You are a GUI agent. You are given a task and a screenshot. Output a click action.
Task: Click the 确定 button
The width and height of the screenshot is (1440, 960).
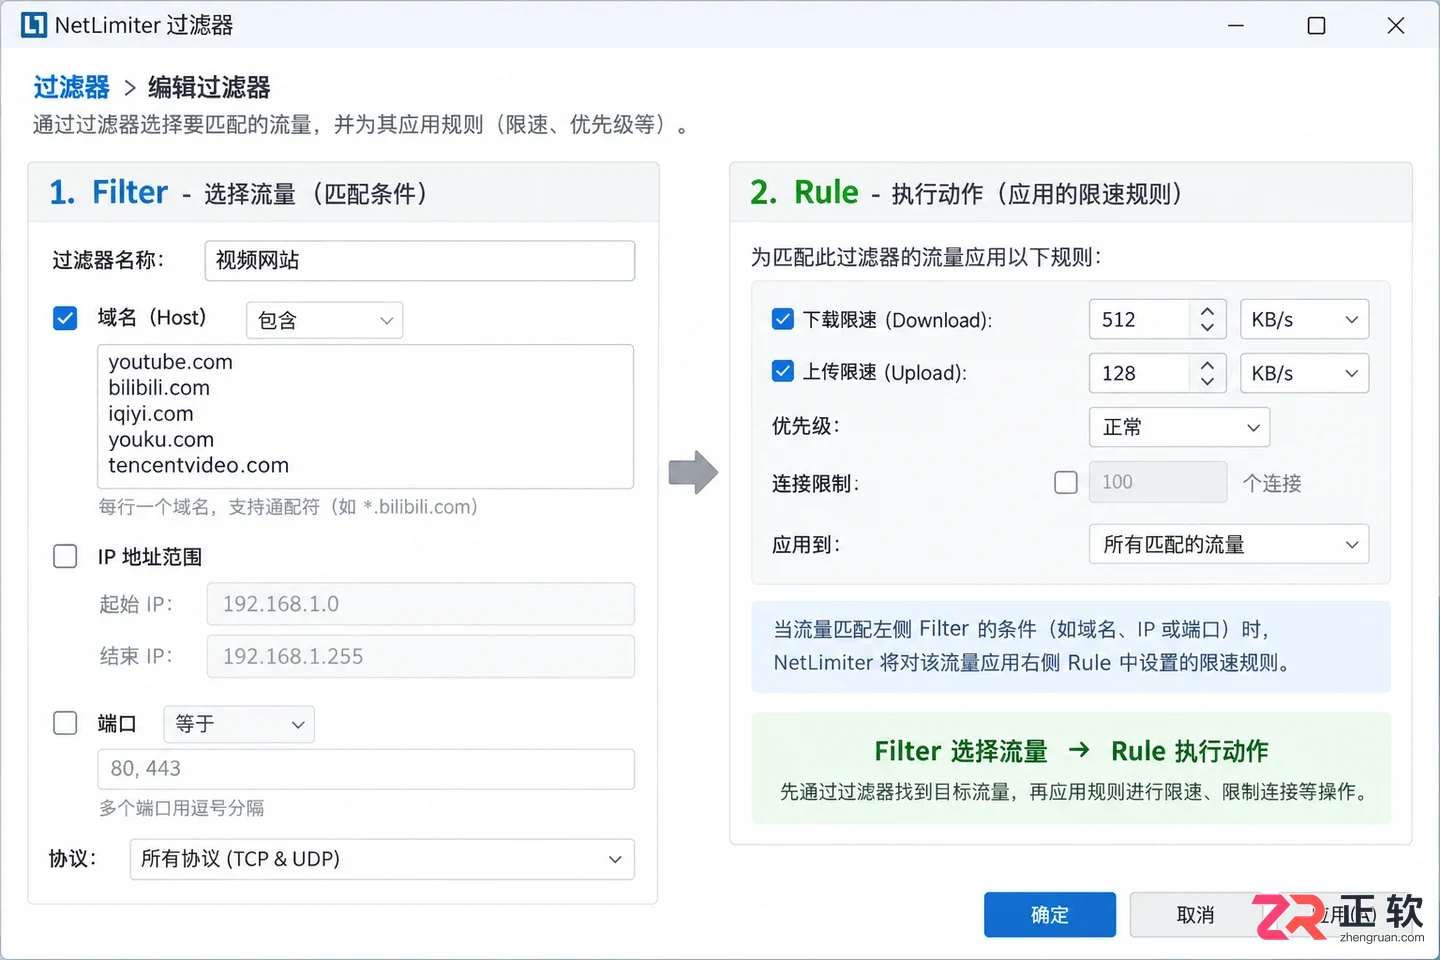[1050, 915]
